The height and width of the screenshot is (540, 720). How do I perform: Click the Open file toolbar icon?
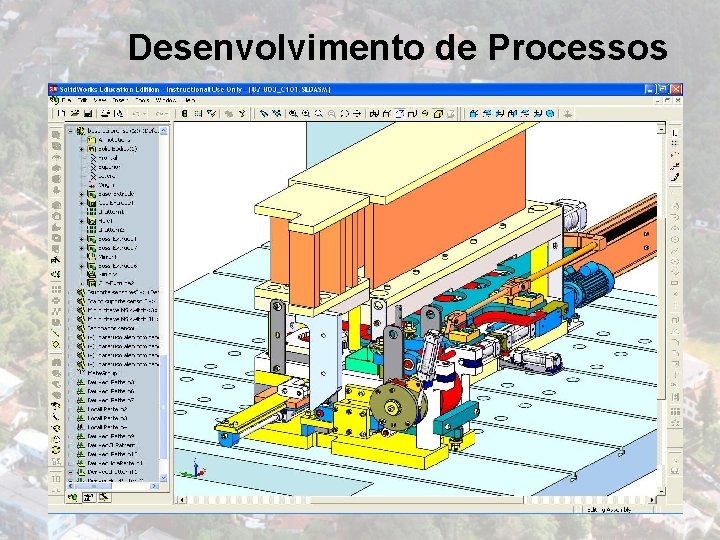(x=75, y=113)
